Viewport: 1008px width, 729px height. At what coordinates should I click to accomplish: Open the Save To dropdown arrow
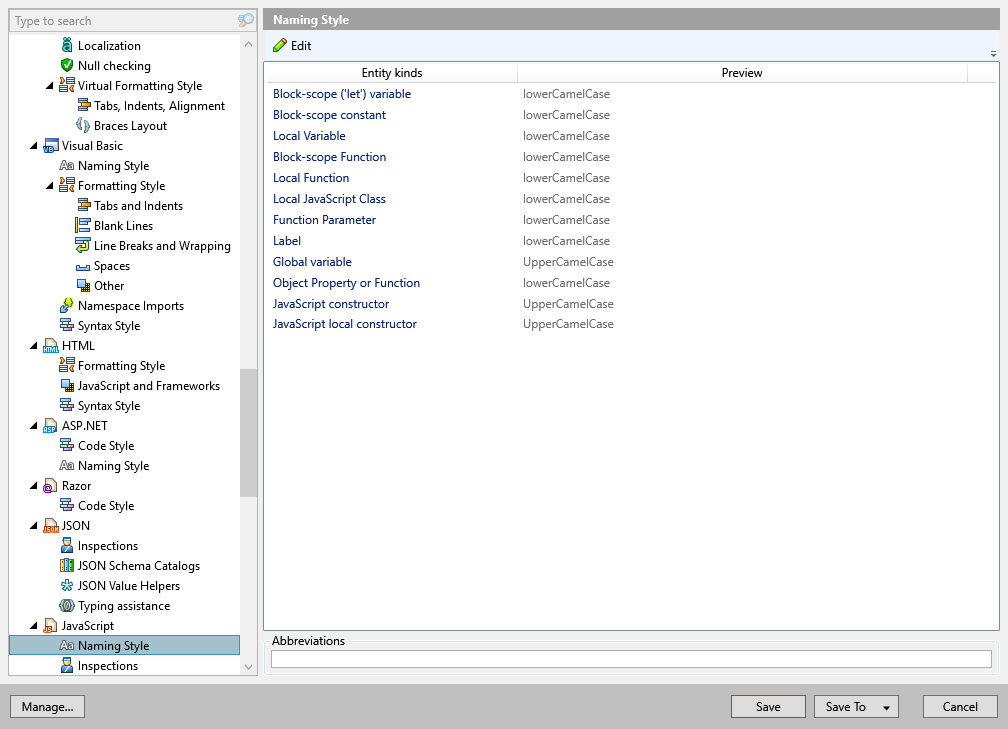885,707
